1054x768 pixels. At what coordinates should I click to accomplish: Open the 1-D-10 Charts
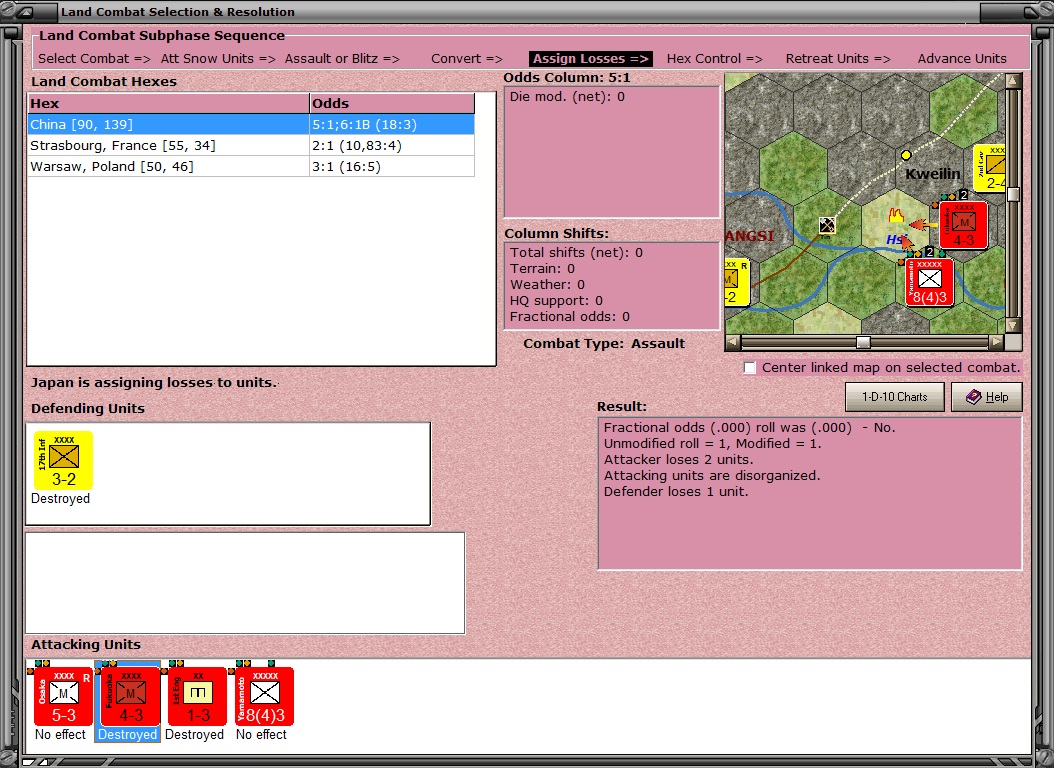click(x=894, y=397)
